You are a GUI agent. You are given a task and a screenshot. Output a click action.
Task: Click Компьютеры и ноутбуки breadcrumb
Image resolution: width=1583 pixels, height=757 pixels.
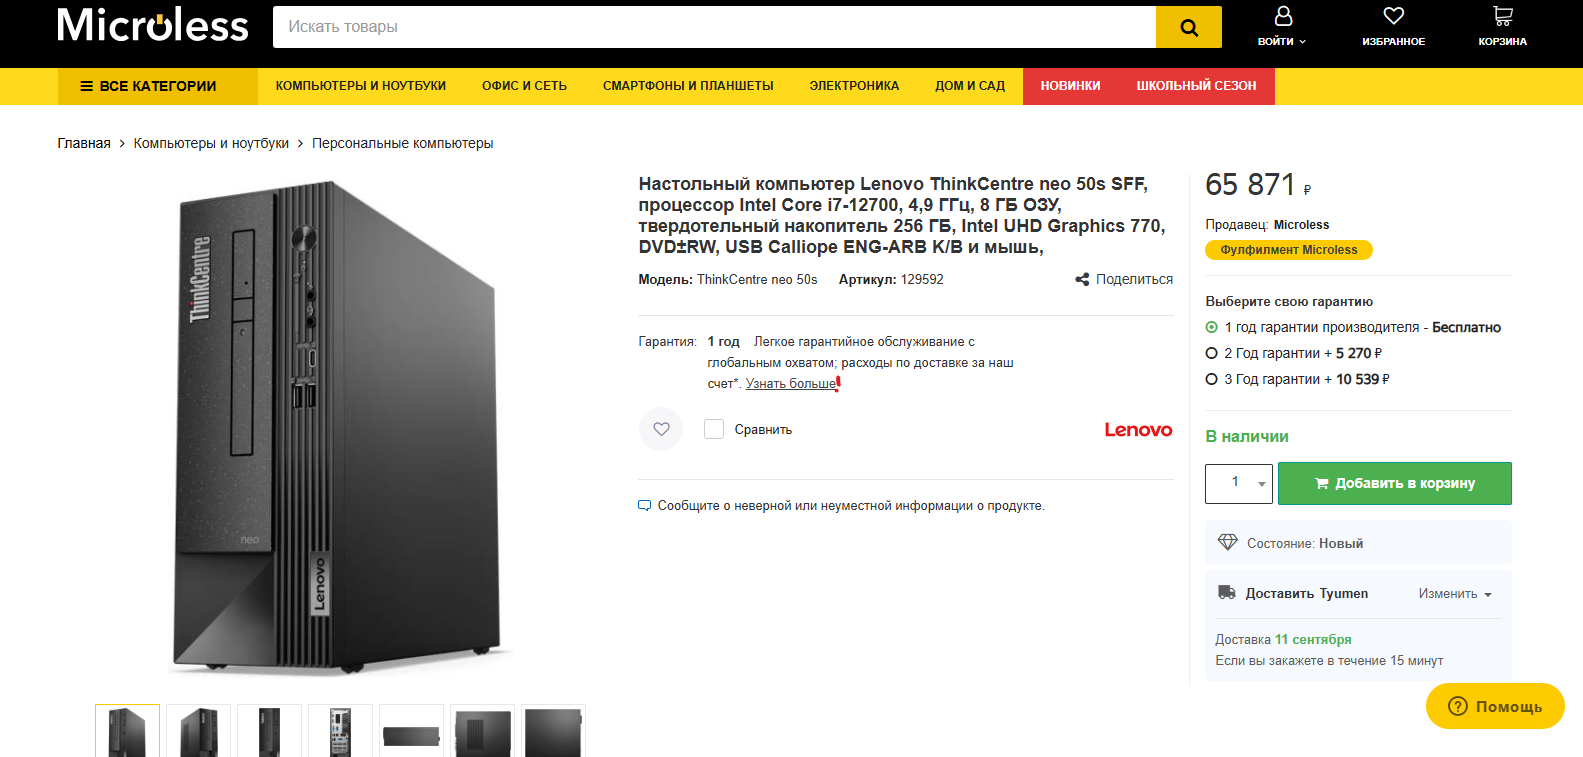pos(211,143)
